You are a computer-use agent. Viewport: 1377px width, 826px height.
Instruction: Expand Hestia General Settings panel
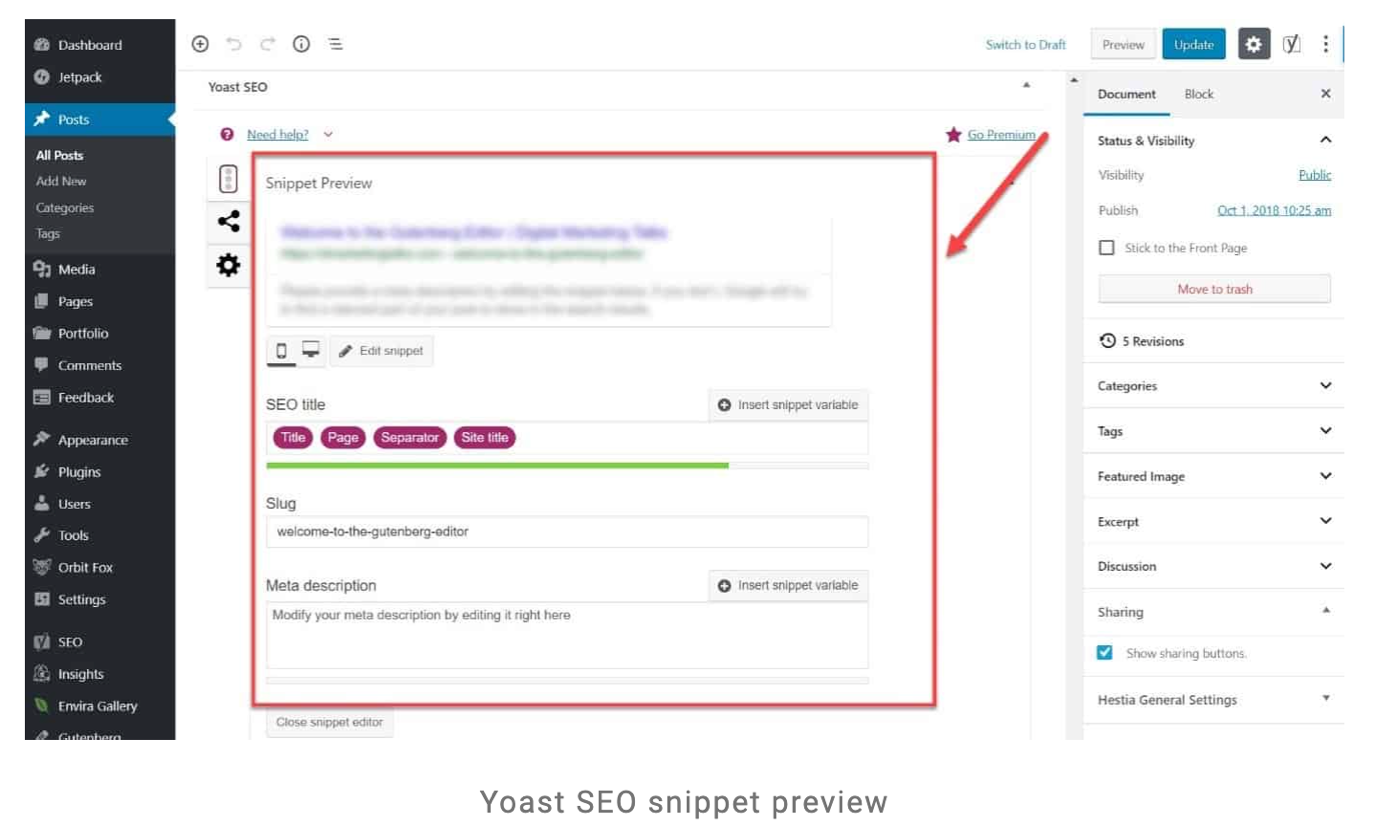1326,699
